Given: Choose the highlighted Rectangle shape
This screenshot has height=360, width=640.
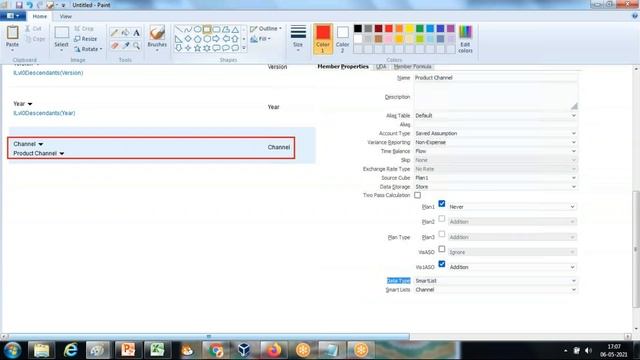Looking at the screenshot, I should coord(207,29).
